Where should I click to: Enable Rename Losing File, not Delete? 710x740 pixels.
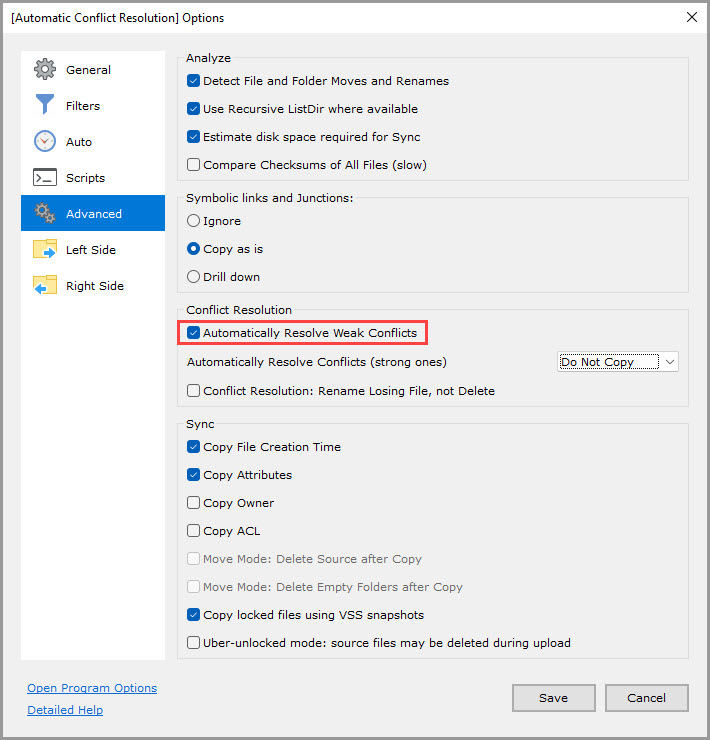(193, 390)
